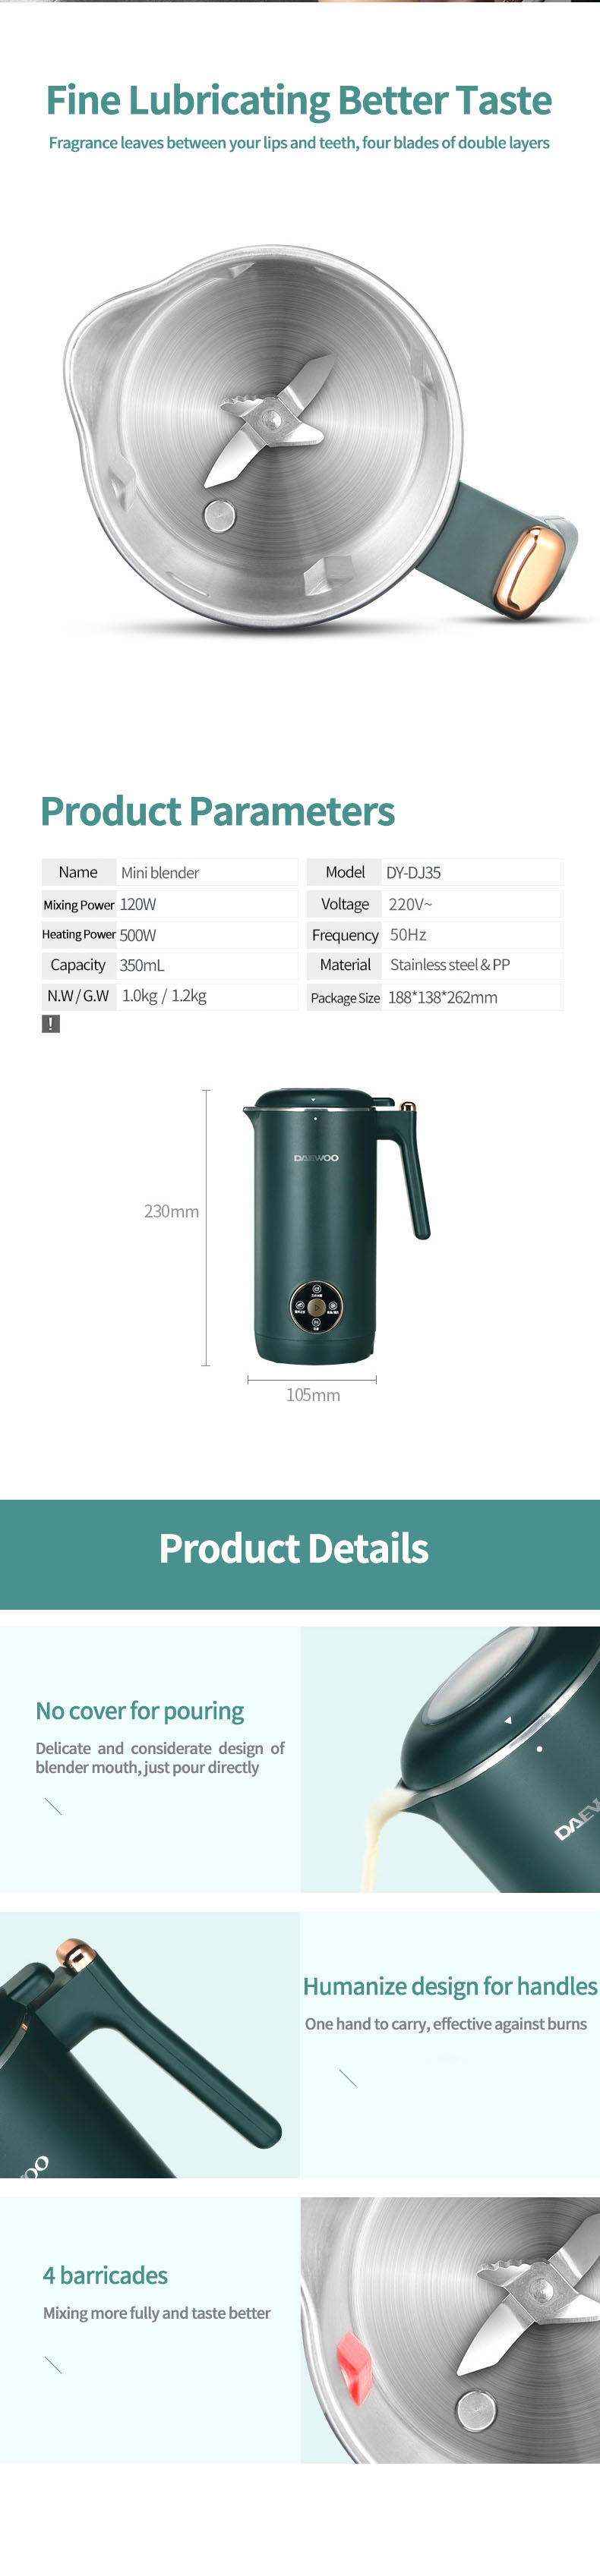Open the milk pouring spout image
This screenshot has width=600, height=2576.
450,1759
